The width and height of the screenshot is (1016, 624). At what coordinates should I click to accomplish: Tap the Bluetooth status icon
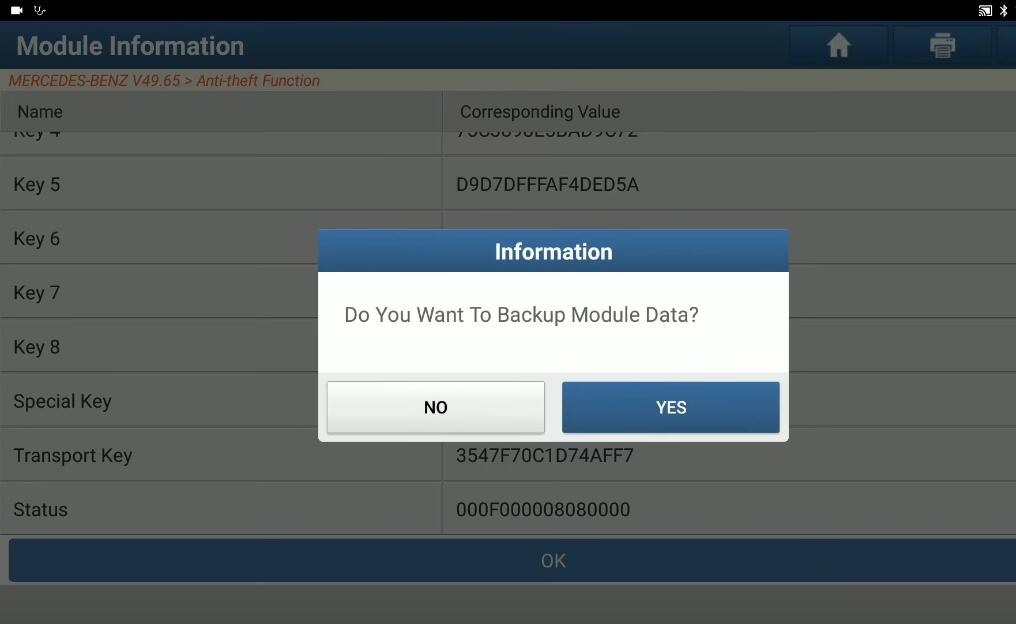point(1004,10)
